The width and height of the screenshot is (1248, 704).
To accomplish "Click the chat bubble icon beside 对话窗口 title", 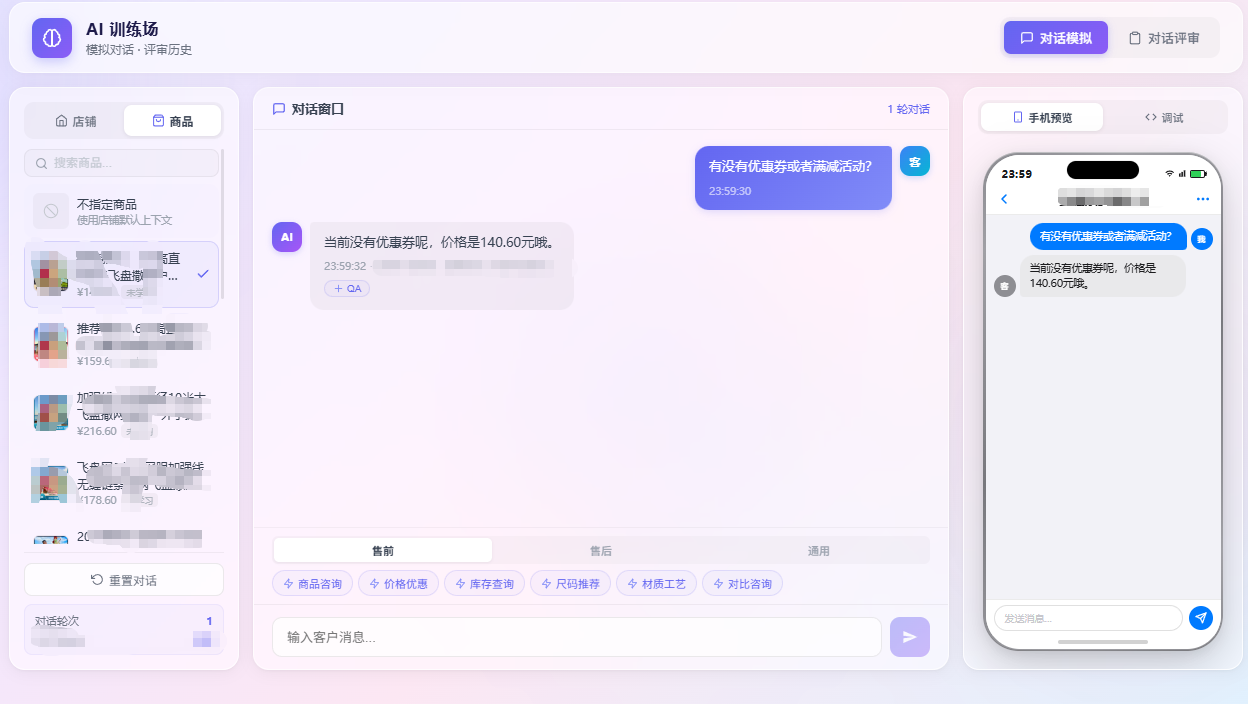I will (x=278, y=110).
